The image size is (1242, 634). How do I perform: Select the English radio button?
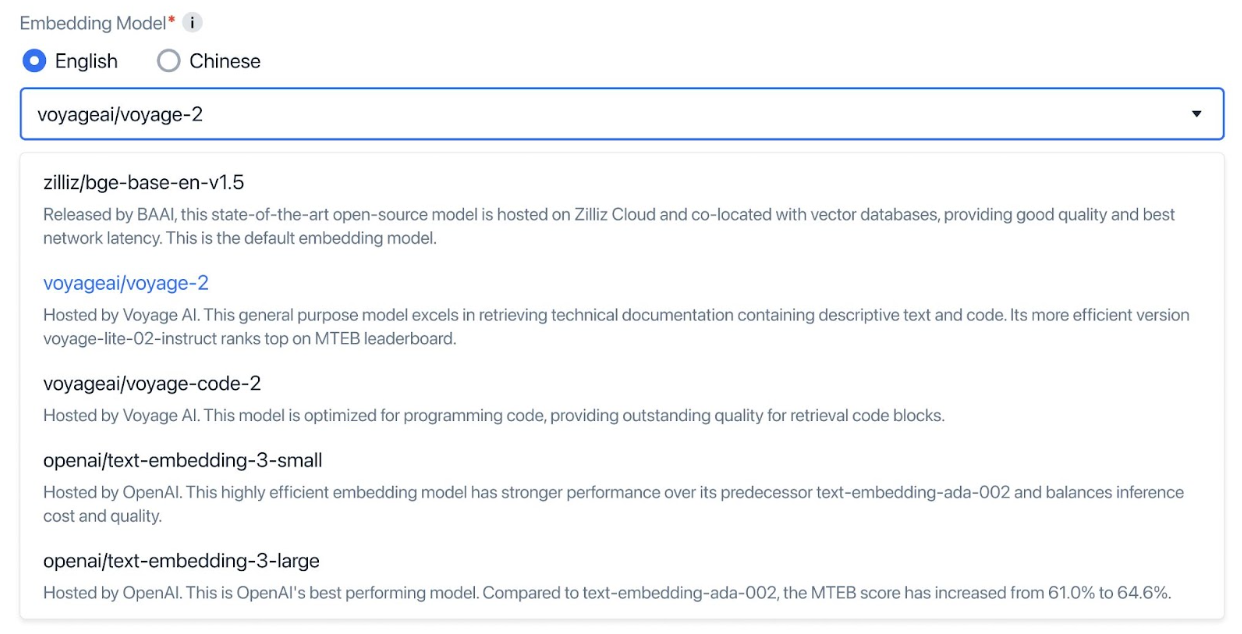[x=33, y=61]
